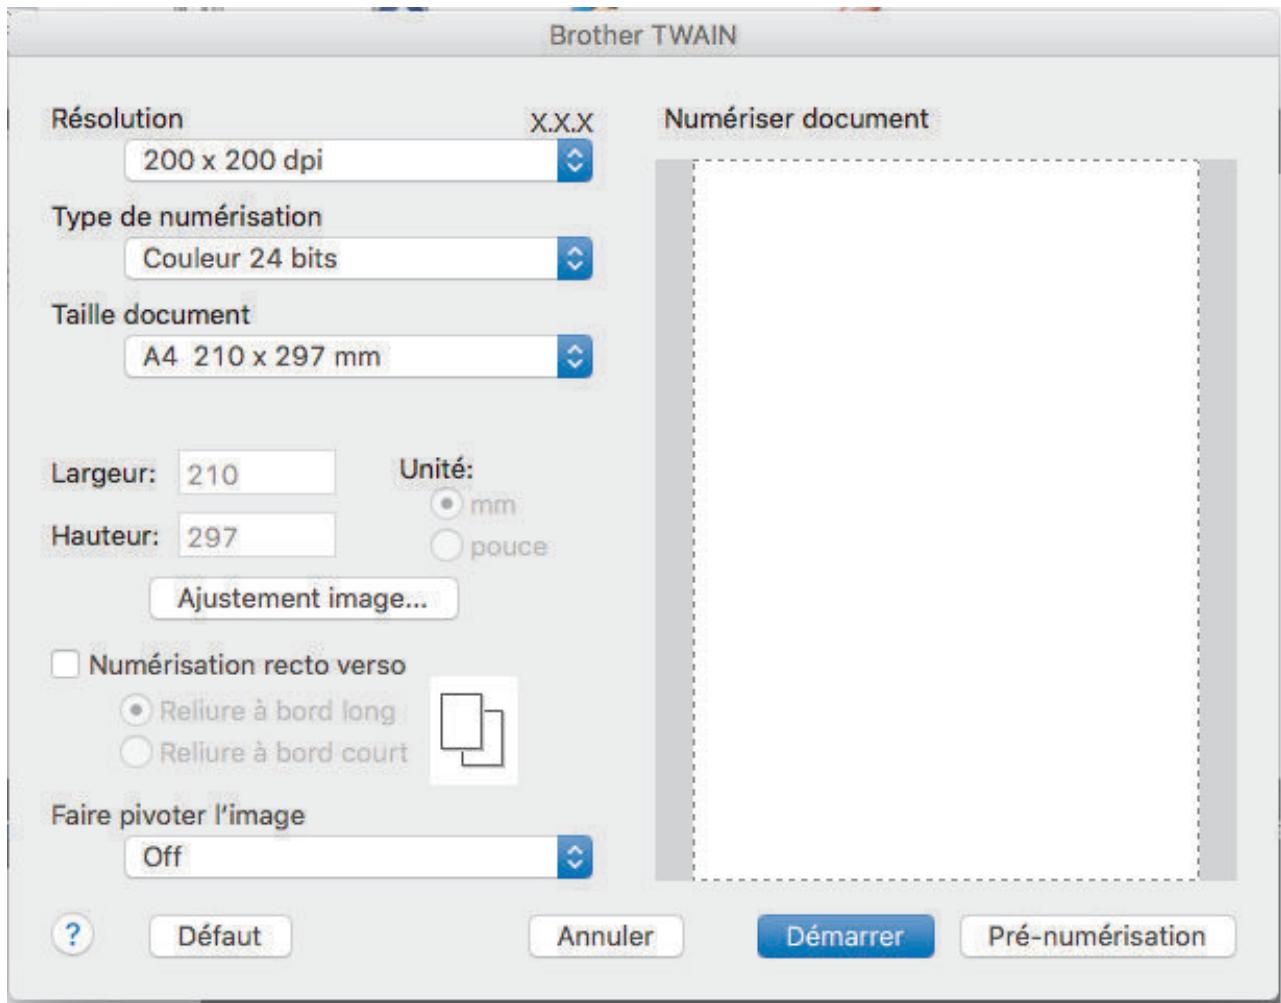Open the Résolution dropdown

click(359, 160)
